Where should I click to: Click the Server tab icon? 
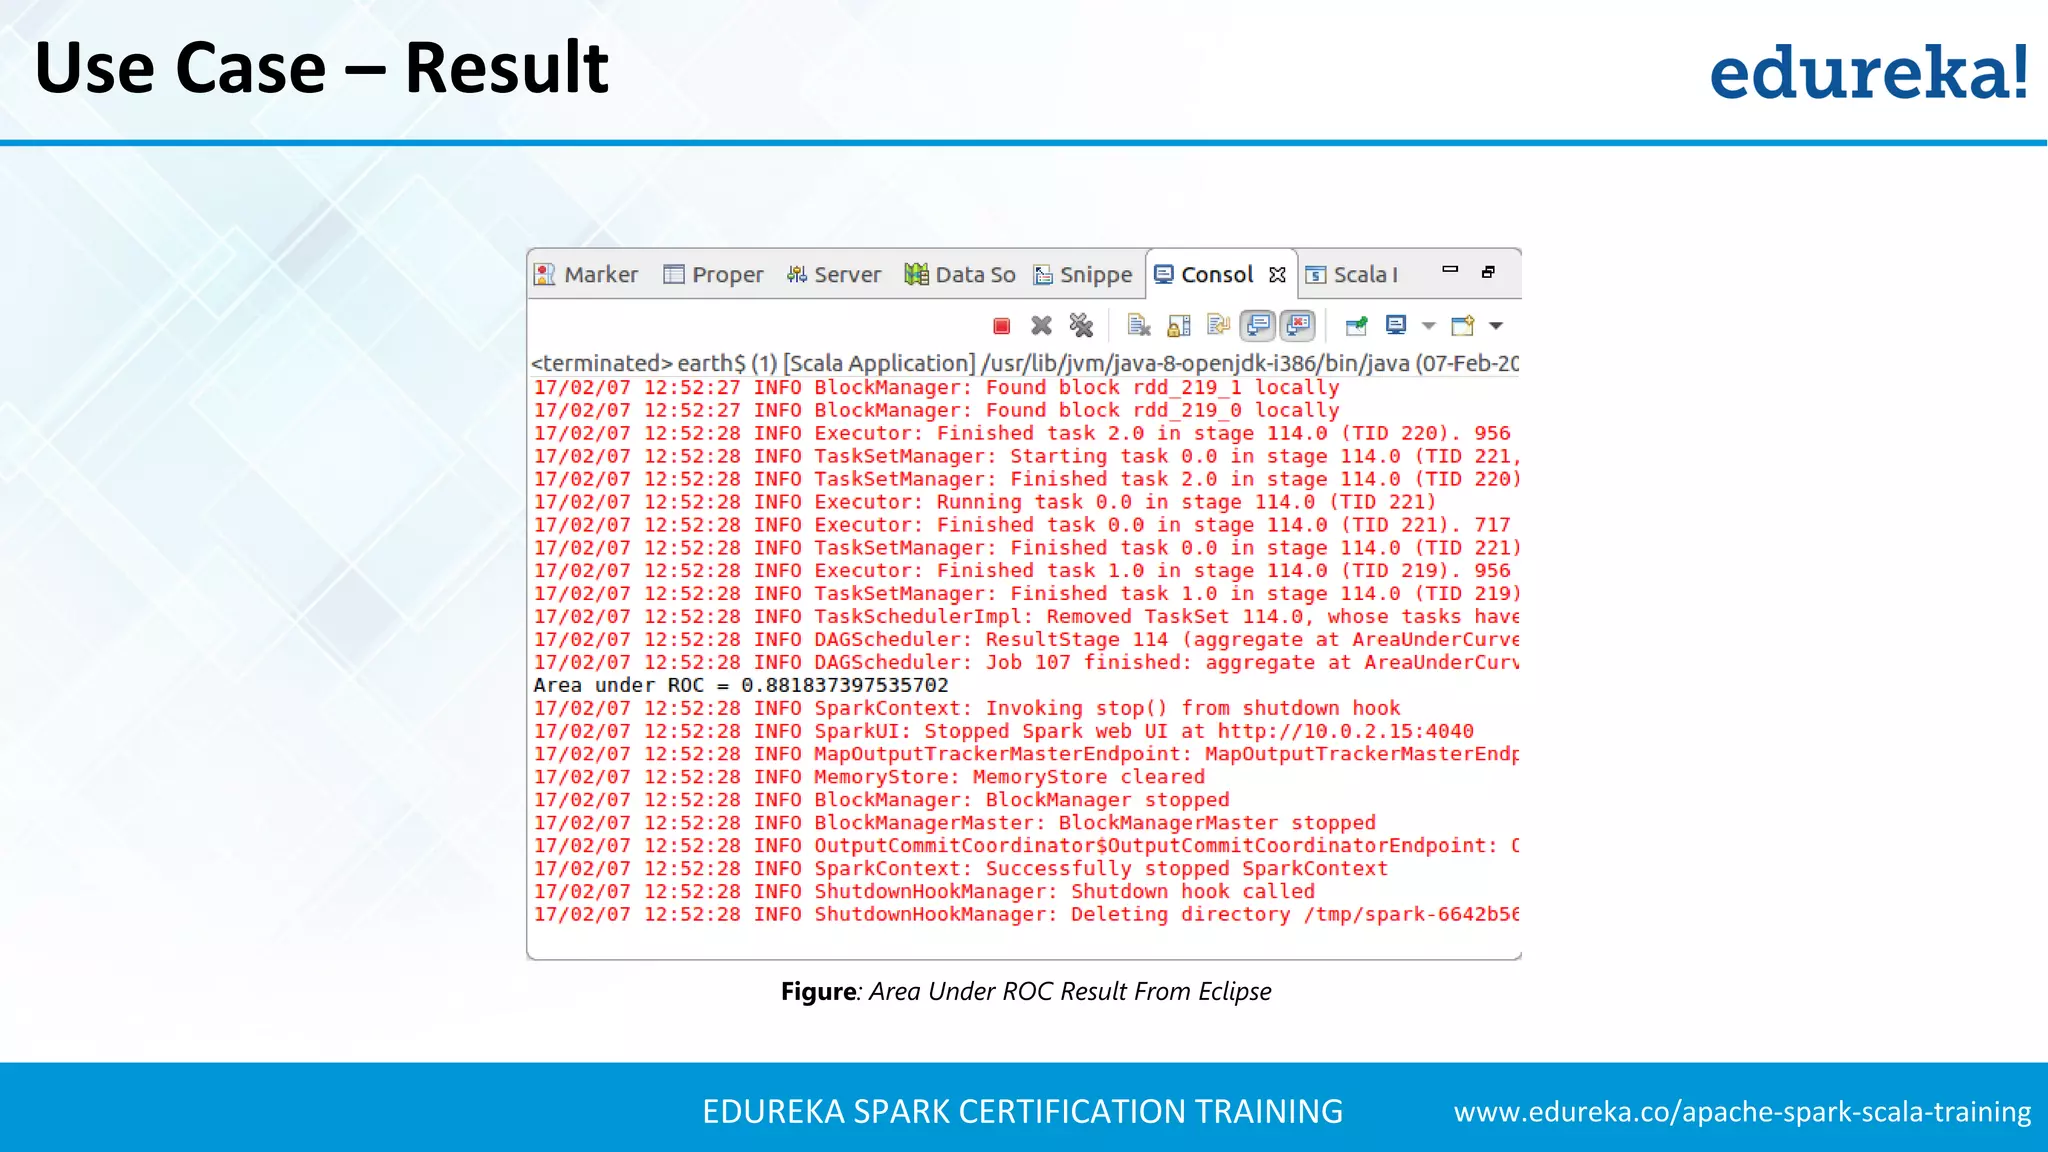pyautogui.click(x=797, y=275)
